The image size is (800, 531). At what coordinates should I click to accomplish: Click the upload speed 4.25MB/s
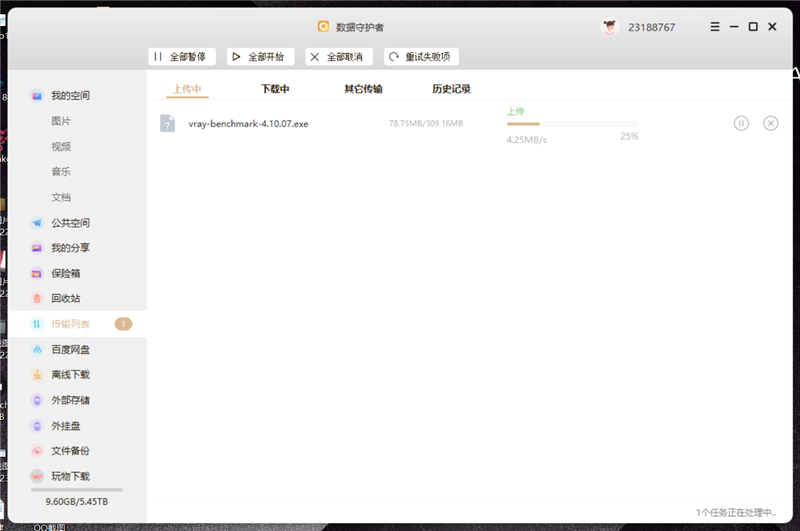(527, 140)
